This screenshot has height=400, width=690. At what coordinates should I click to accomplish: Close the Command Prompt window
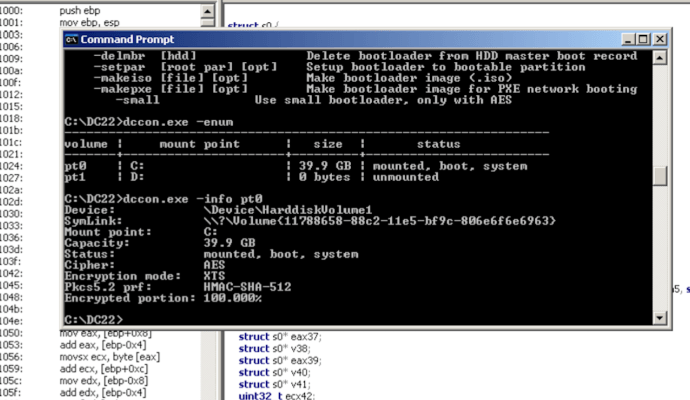[x=660, y=40]
